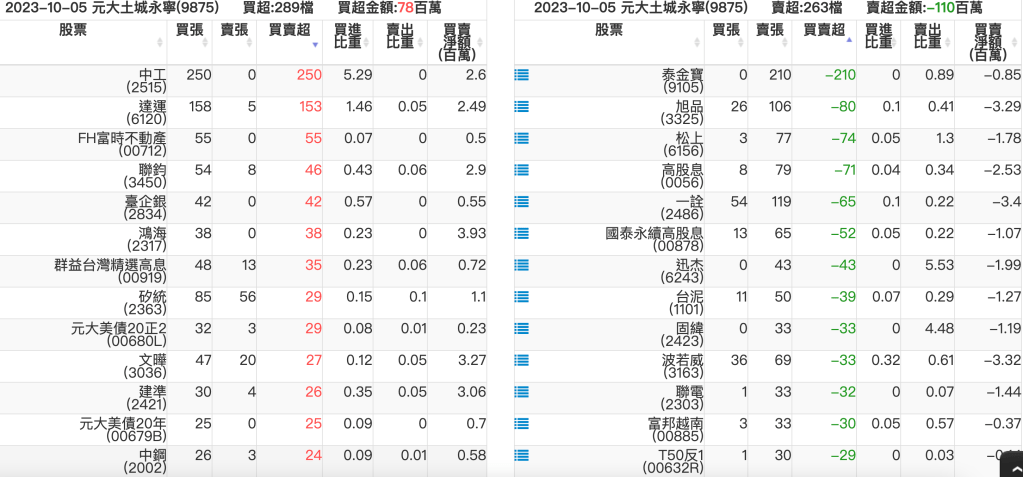Click the list icon beside 泰金寶 (9105)
The image size is (1023, 477).
(521, 75)
